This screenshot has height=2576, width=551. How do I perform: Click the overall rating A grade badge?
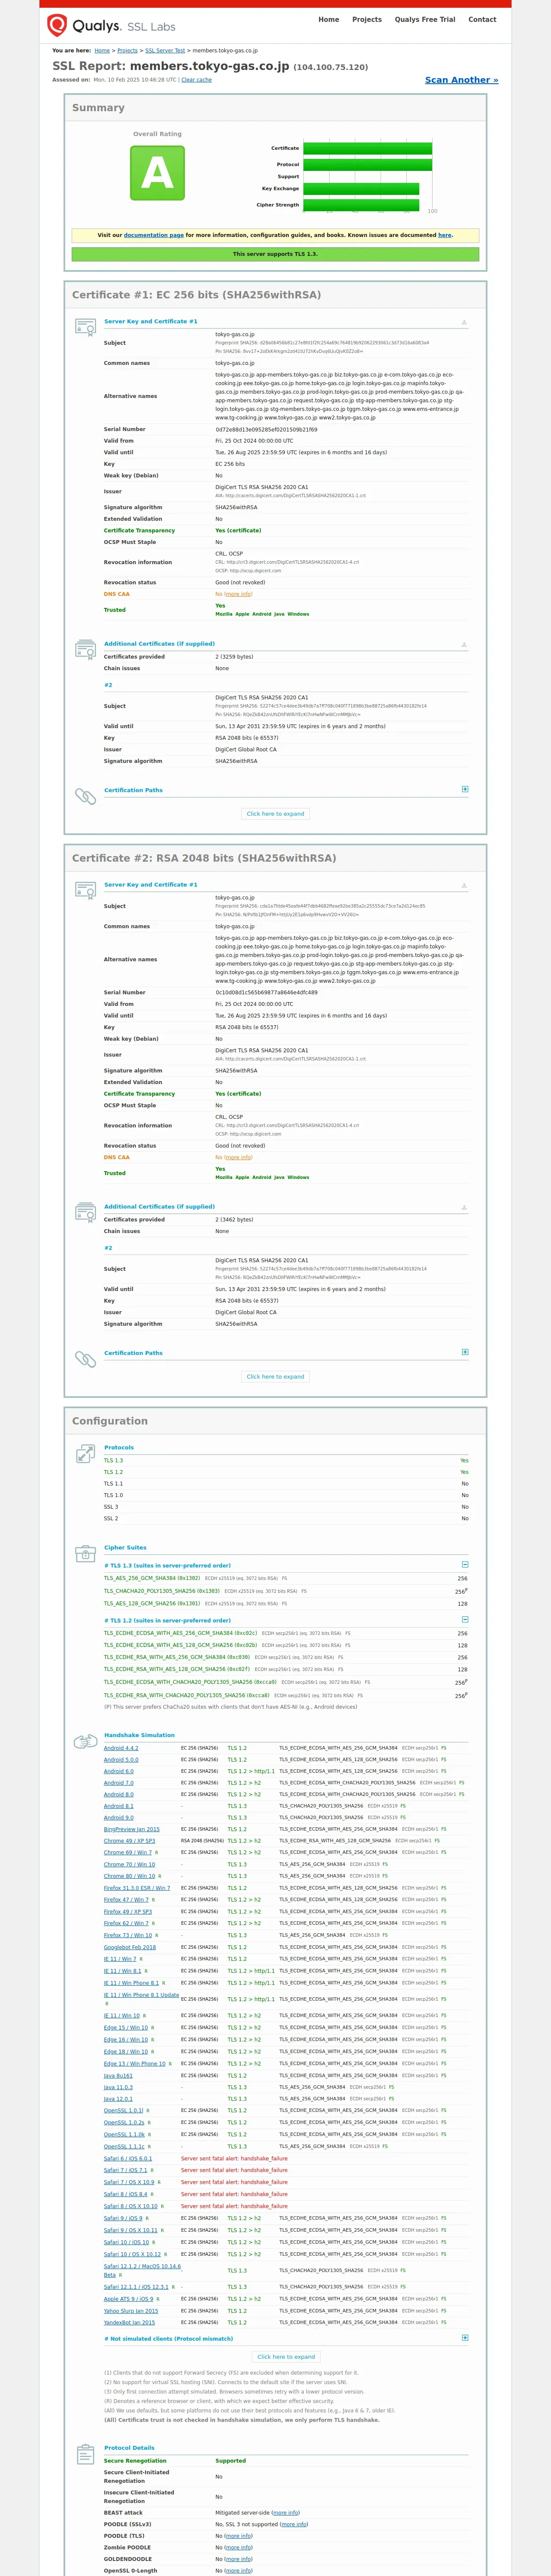(x=157, y=173)
